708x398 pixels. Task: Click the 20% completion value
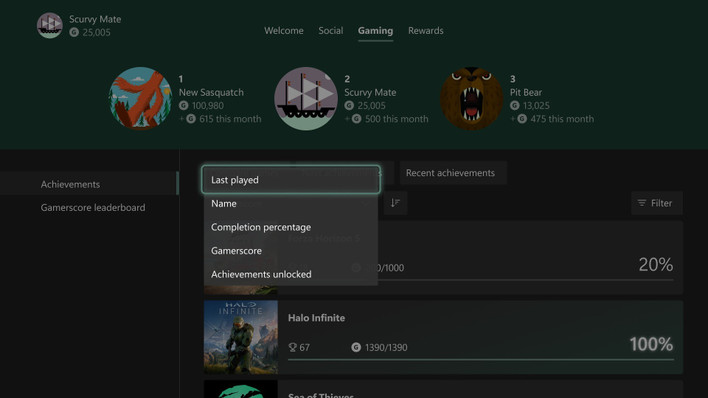pyautogui.click(x=656, y=265)
